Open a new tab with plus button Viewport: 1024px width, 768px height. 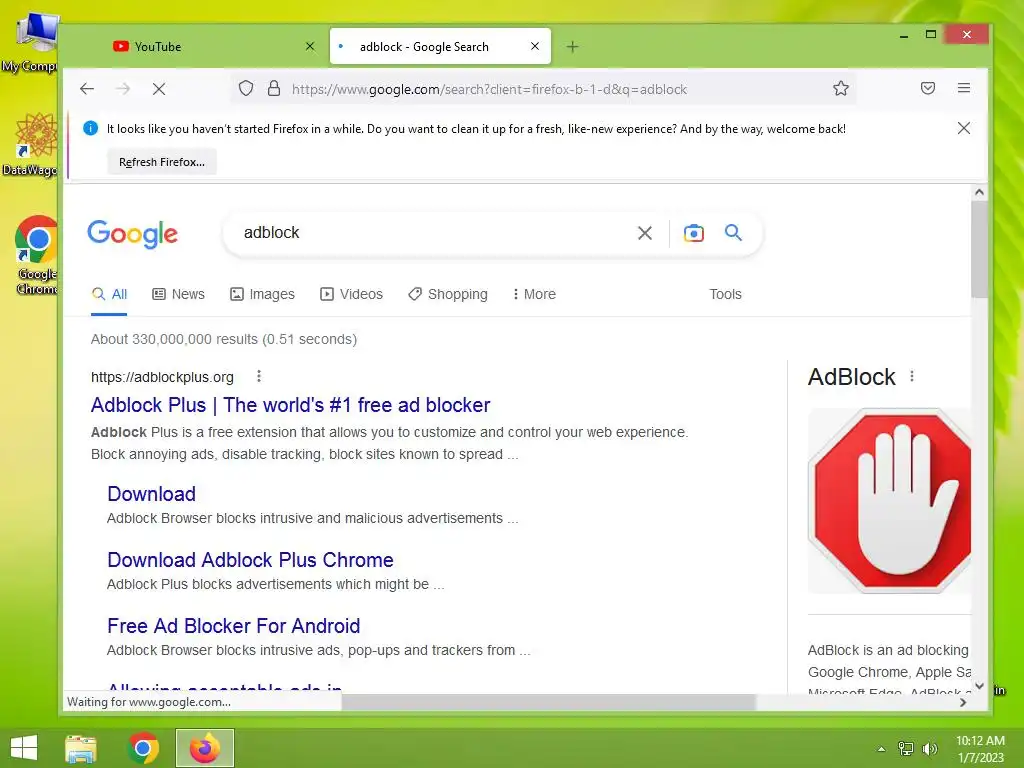pyautogui.click(x=572, y=47)
